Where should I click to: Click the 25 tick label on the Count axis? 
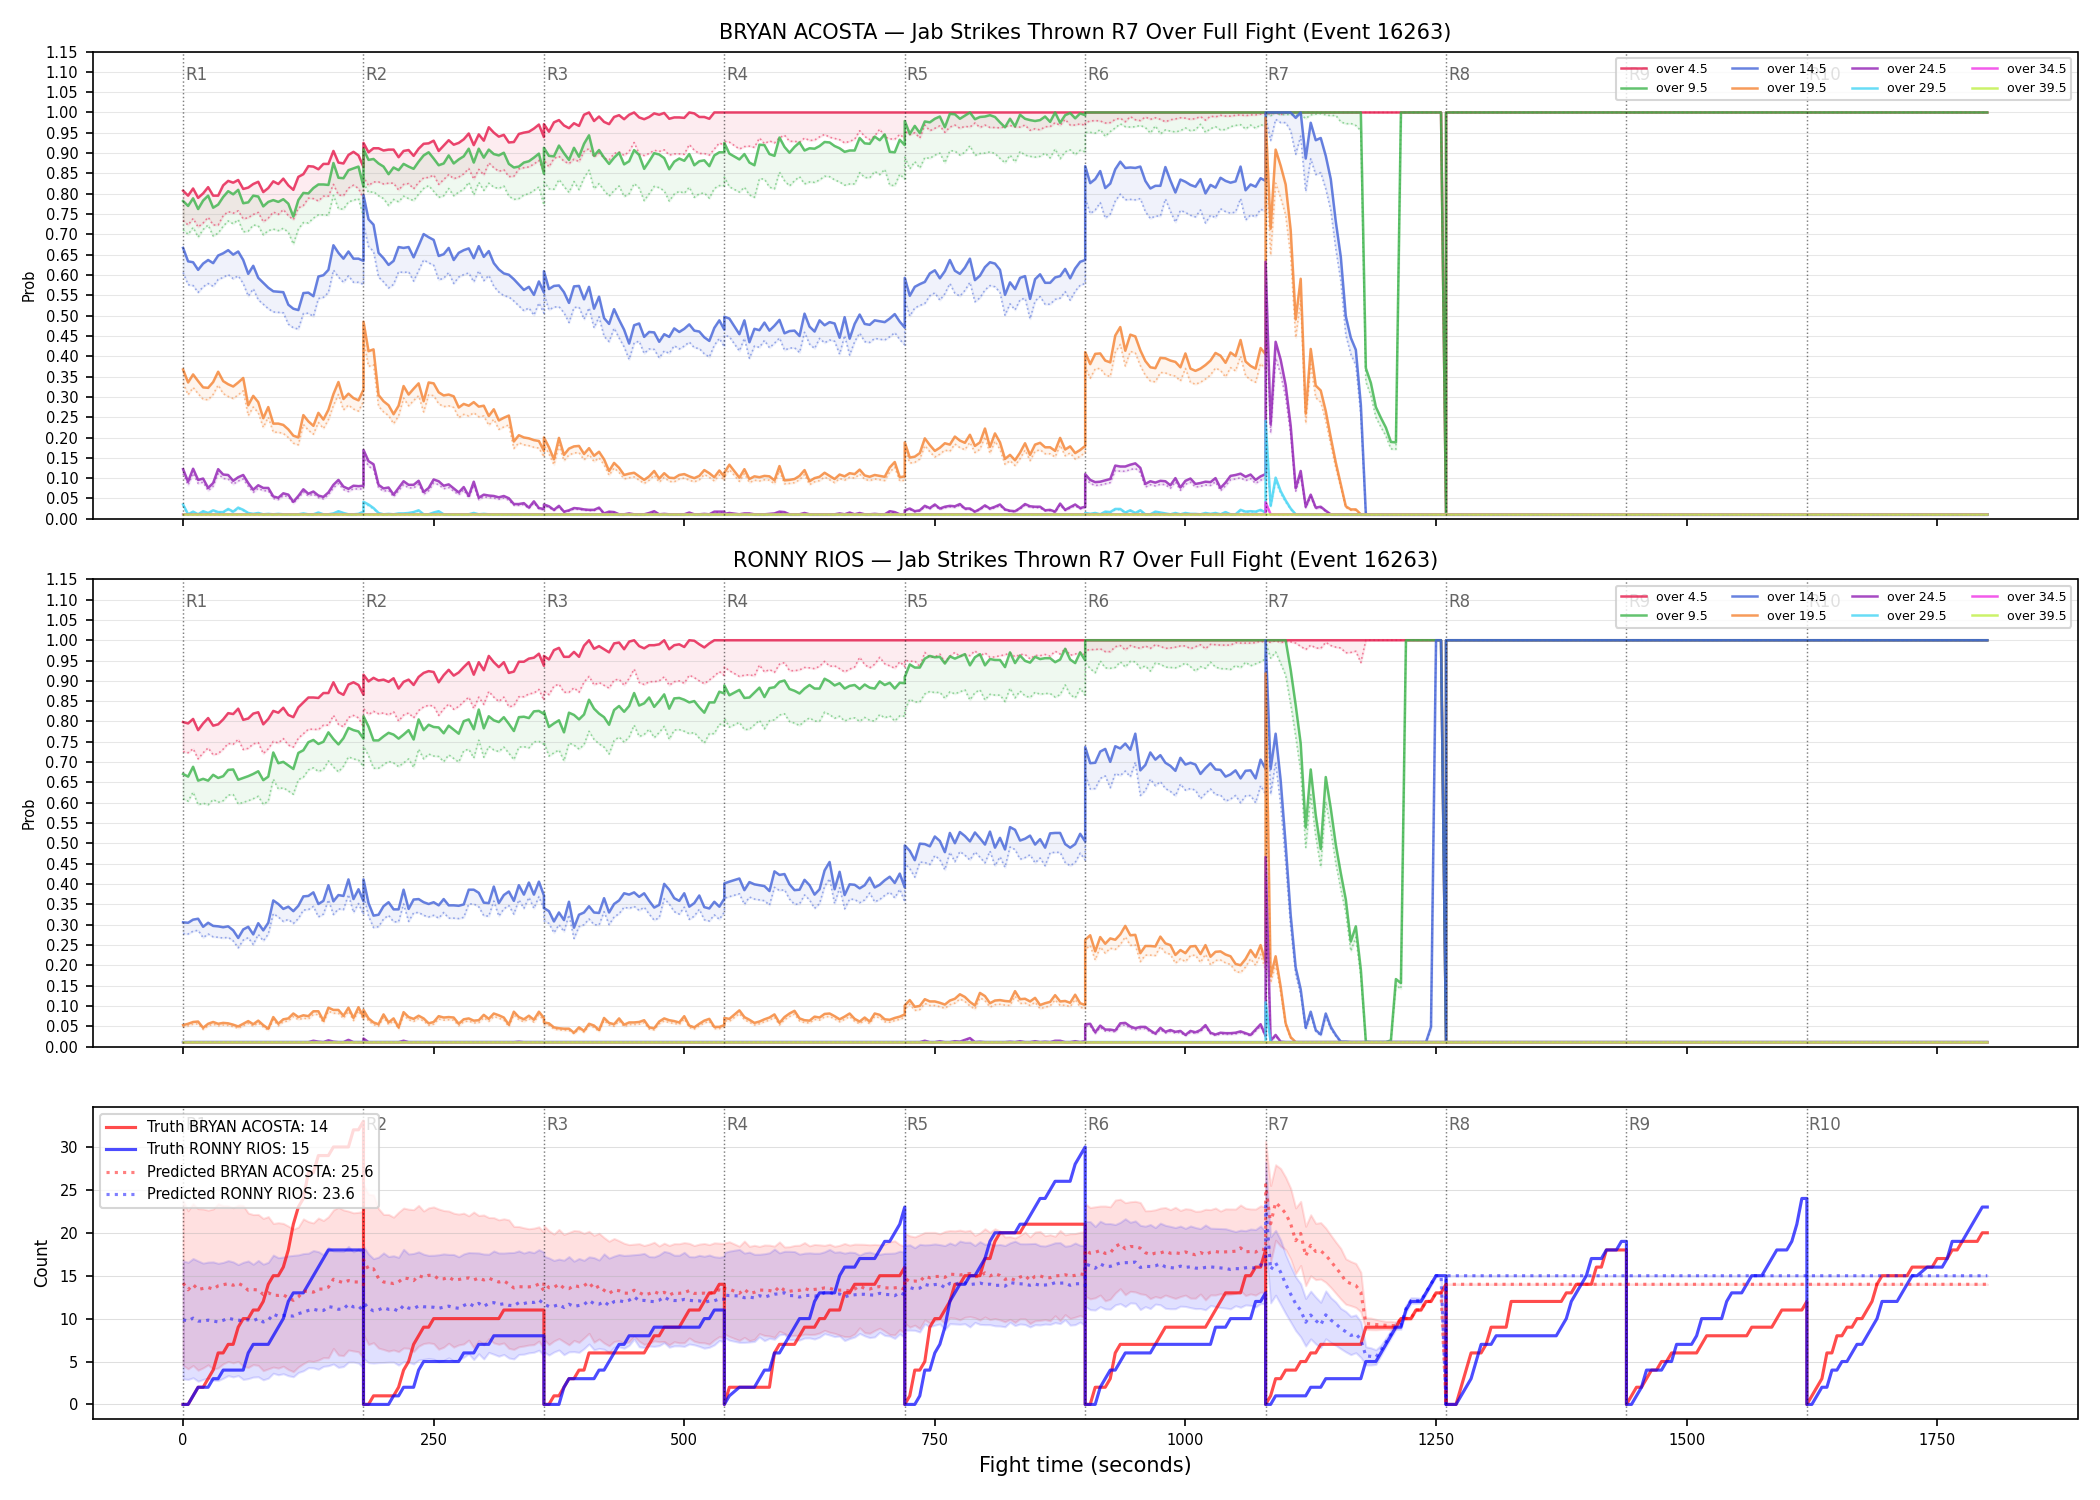[x=69, y=1190]
